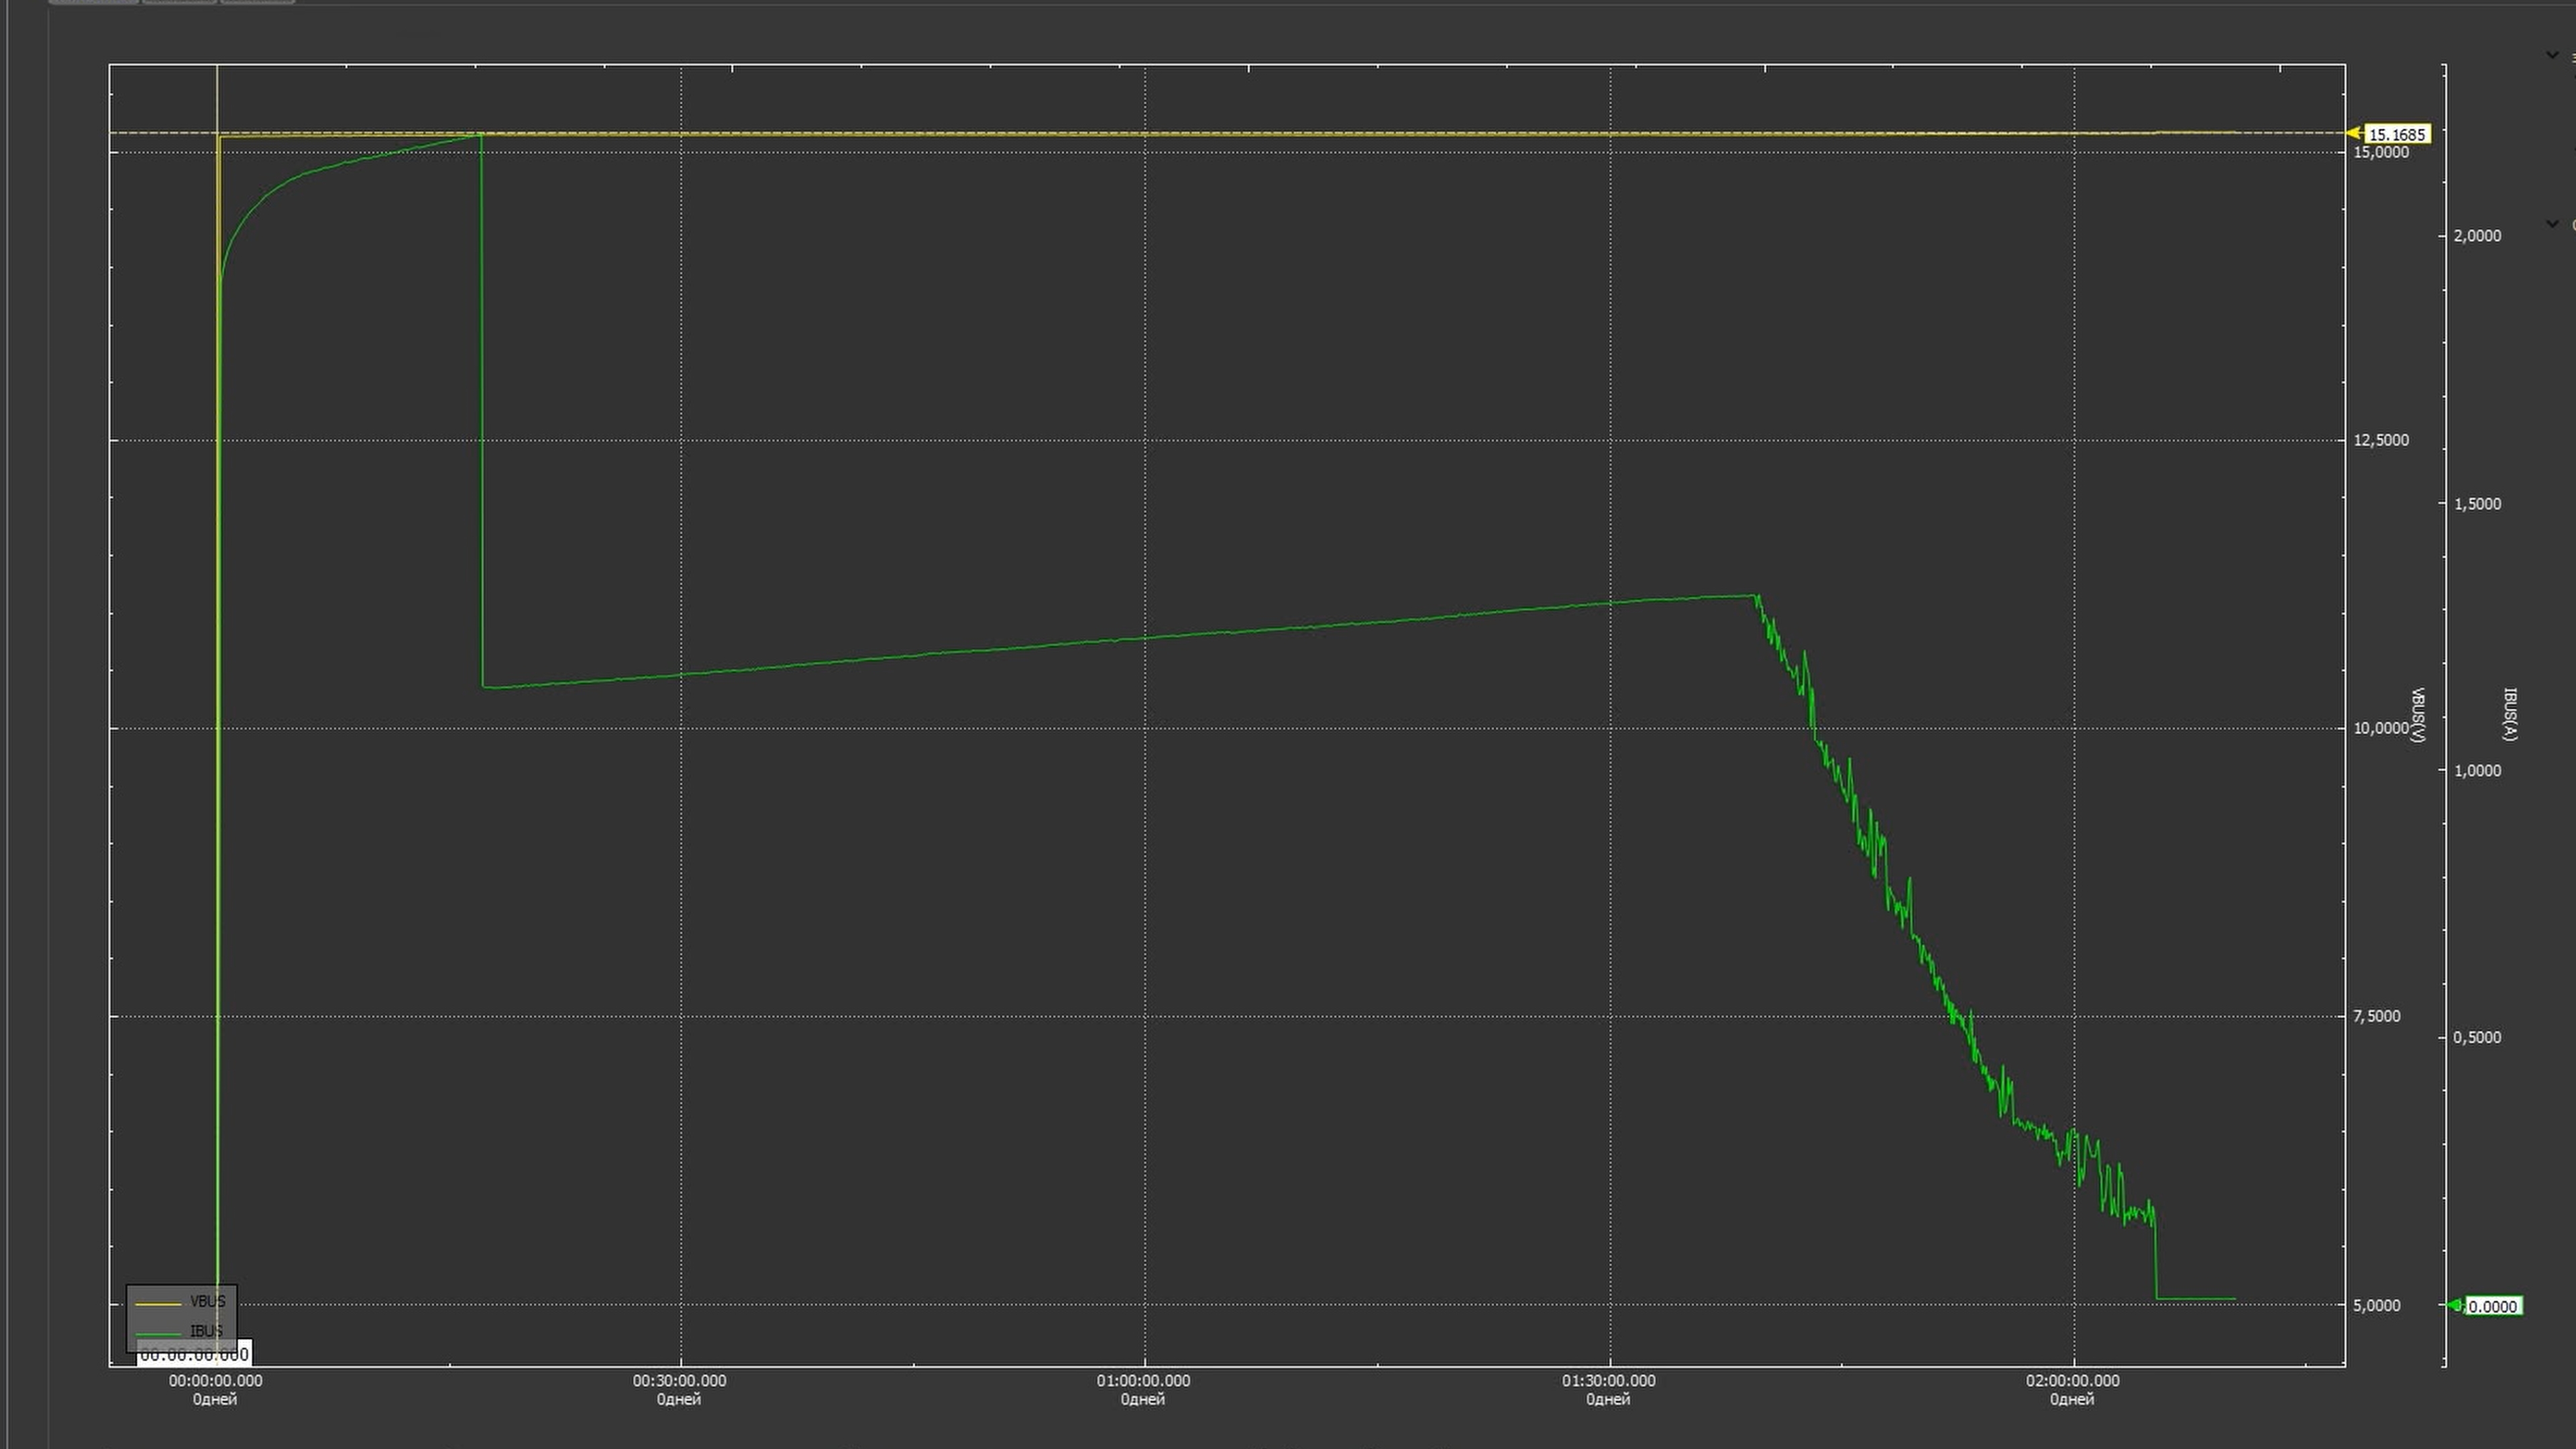Collapse the top right panel chevron
The height and width of the screenshot is (1449, 2576).
coord(2552,55)
